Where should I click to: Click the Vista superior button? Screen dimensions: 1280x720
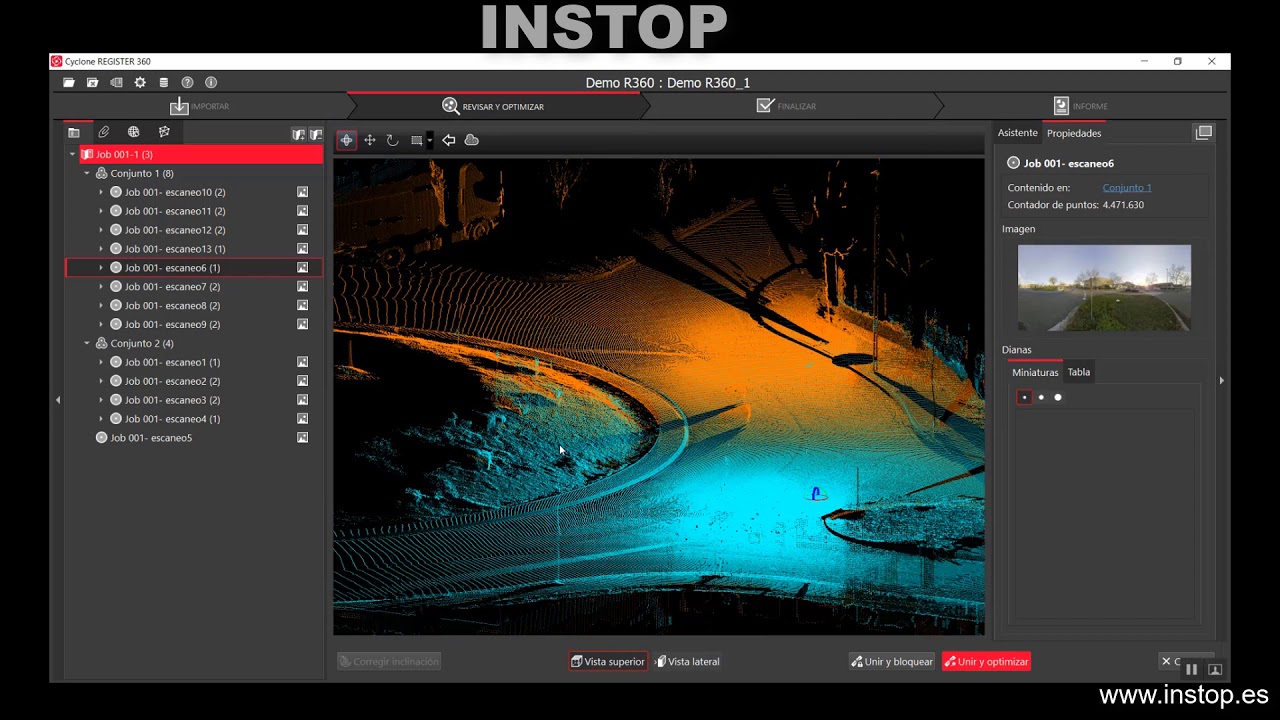(x=608, y=662)
